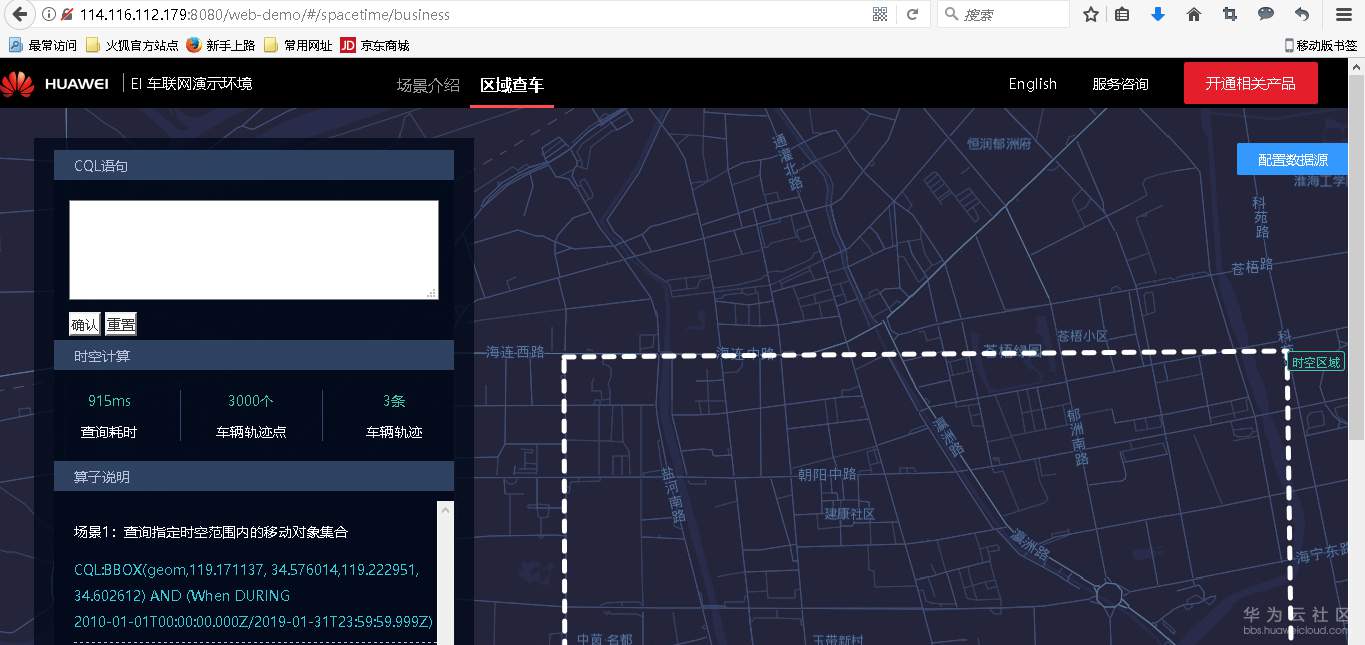The image size is (1365, 645).
Task: Click the page reload icon
Action: 912,15
